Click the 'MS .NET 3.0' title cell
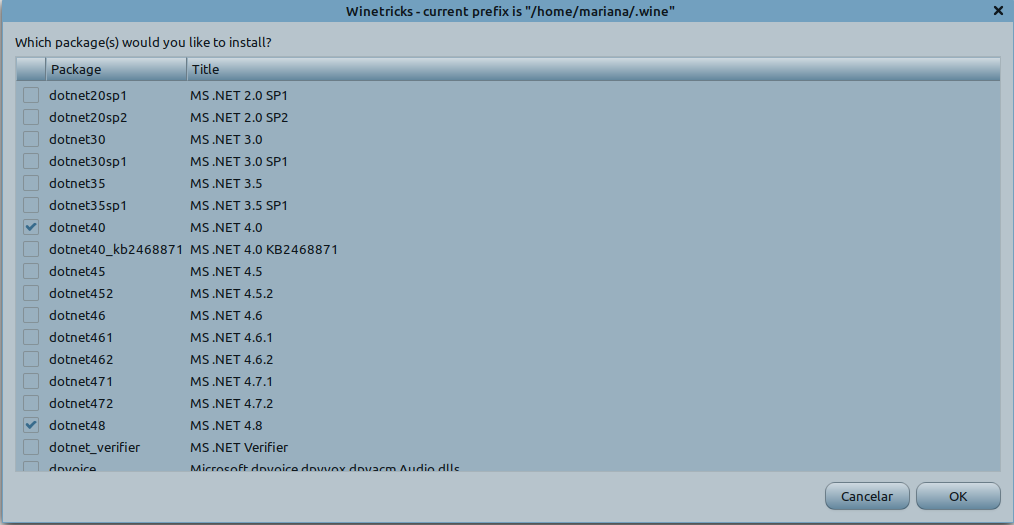Viewport: 1014px width, 525px height. coord(226,140)
